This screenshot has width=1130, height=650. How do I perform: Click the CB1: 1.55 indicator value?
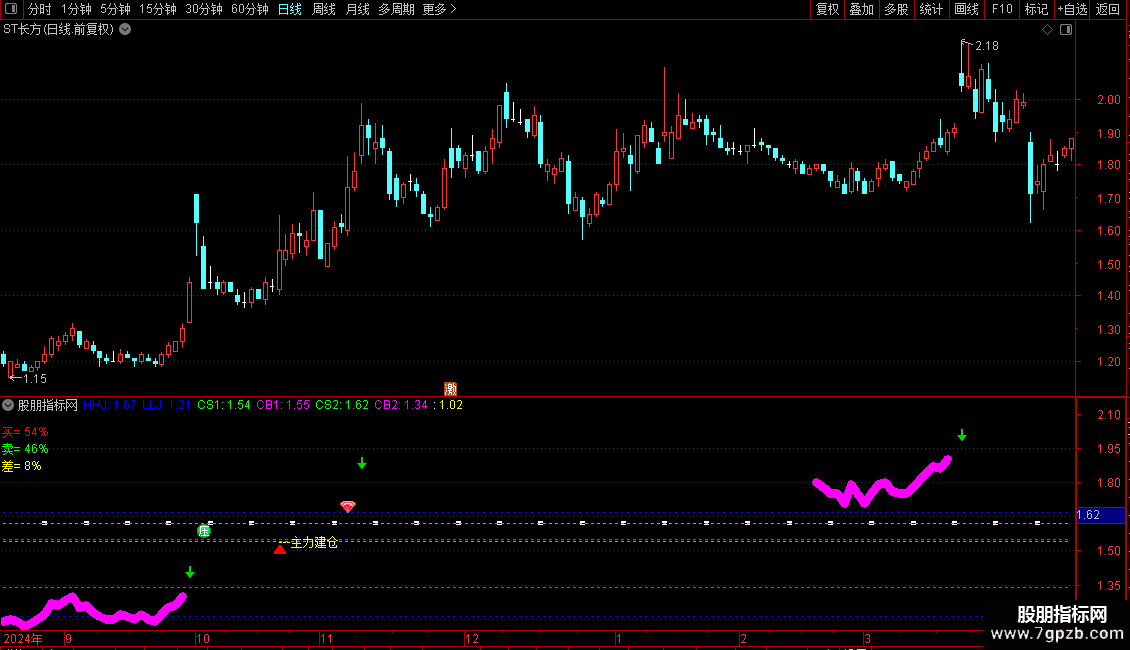[x=282, y=405]
